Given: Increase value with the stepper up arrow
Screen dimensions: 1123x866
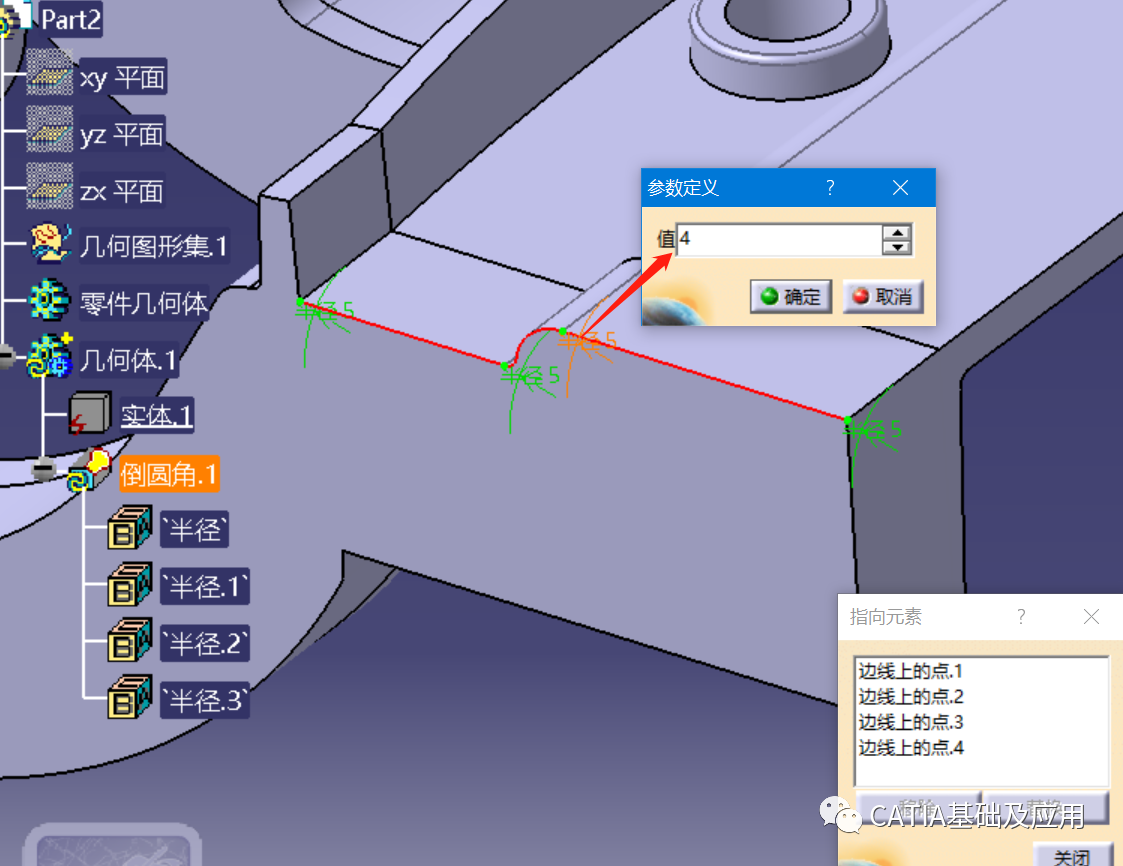Looking at the screenshot, I should coord(897,232).
